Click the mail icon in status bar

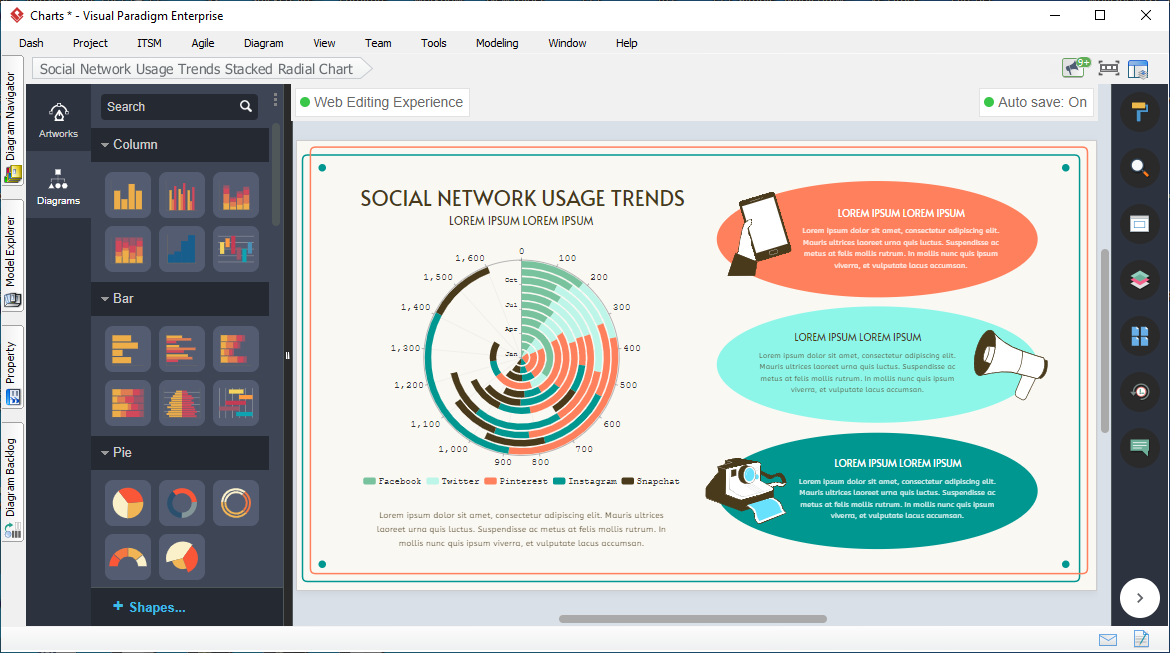1108,640
